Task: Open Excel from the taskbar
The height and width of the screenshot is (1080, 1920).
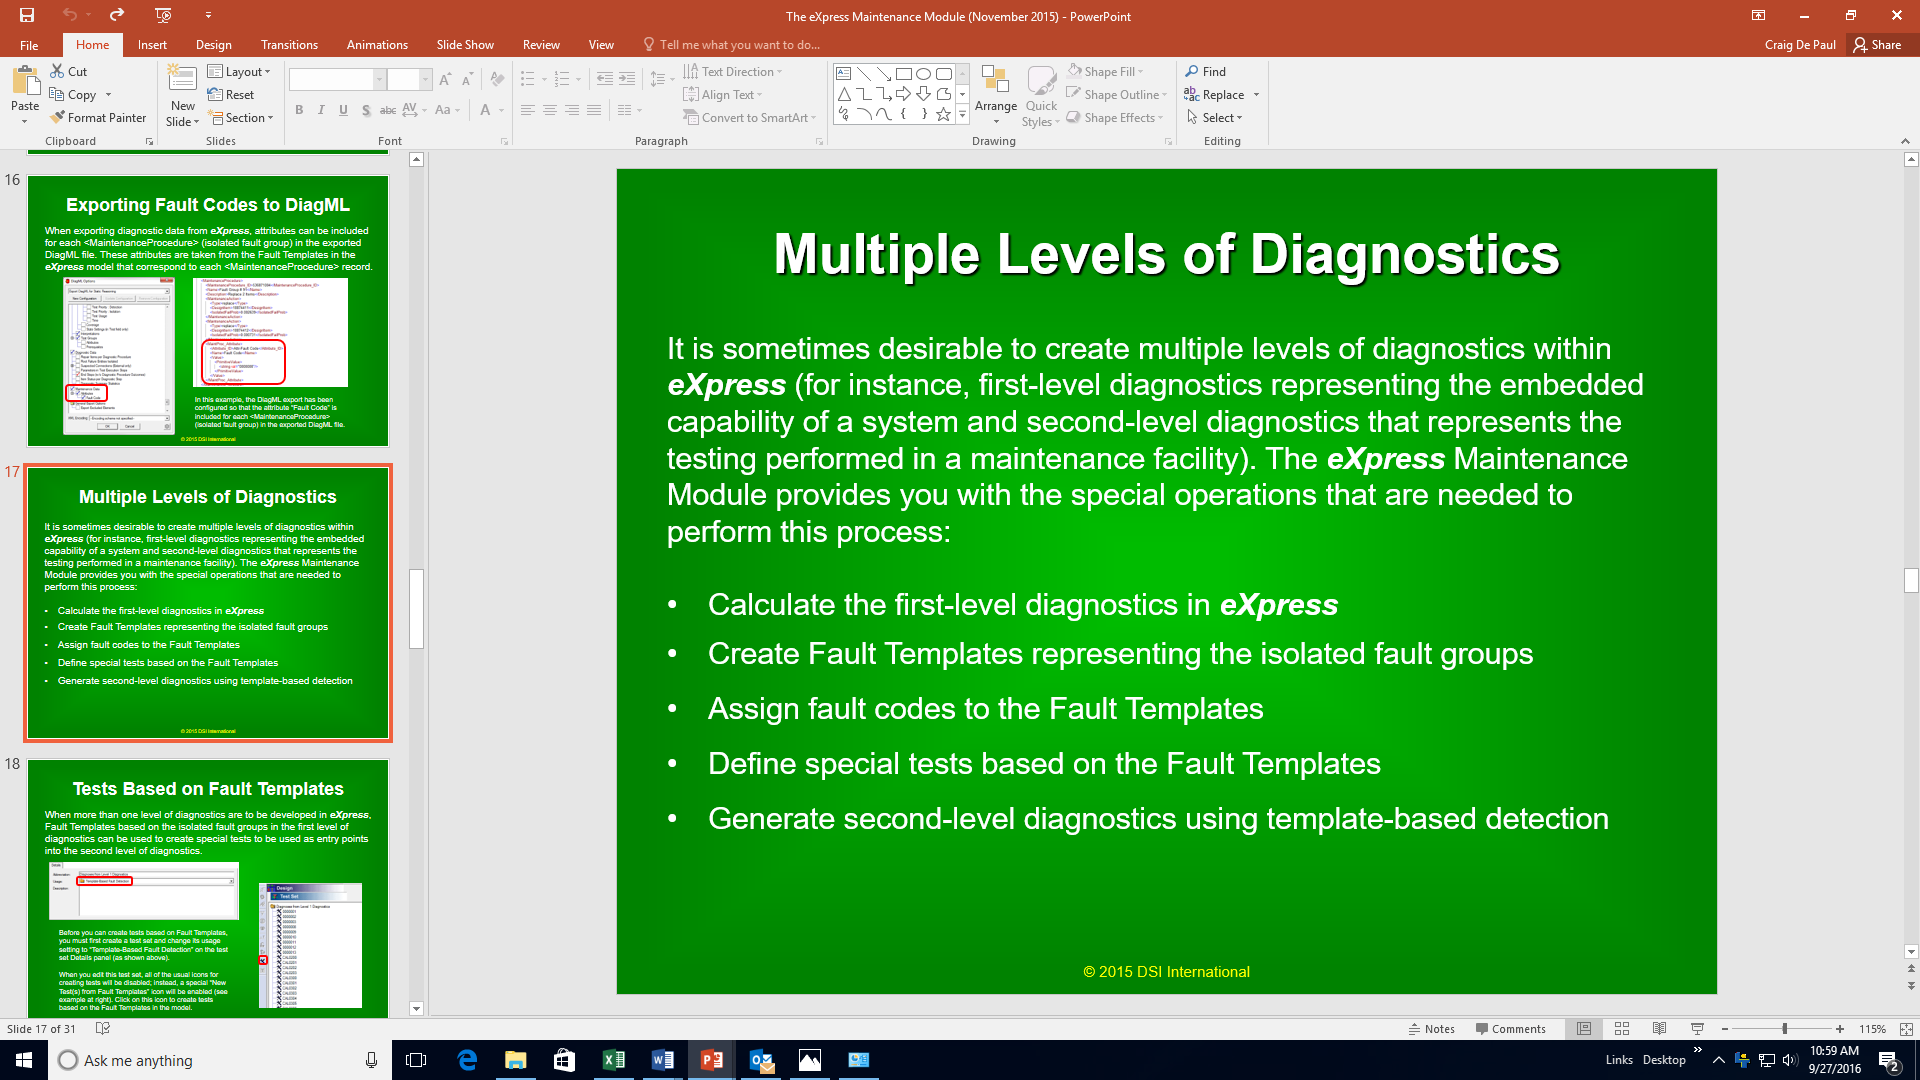Action: 614,1060
